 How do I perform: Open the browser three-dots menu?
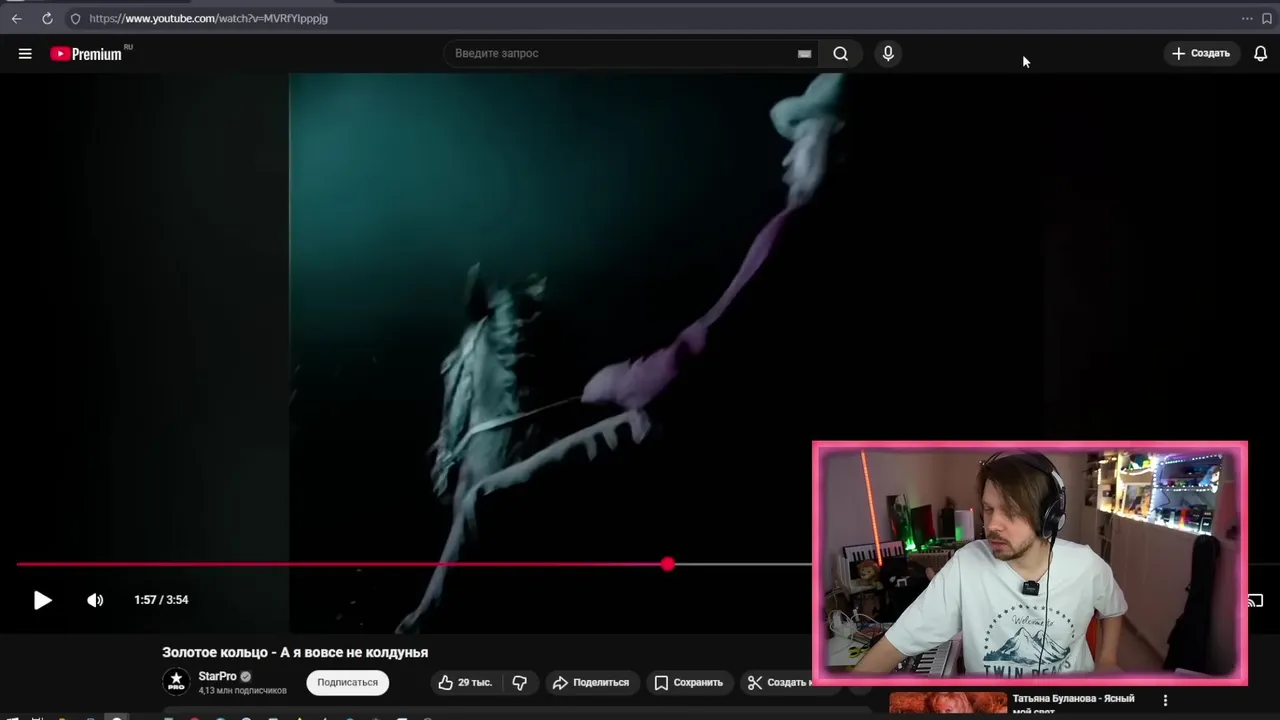(1247, 18)
